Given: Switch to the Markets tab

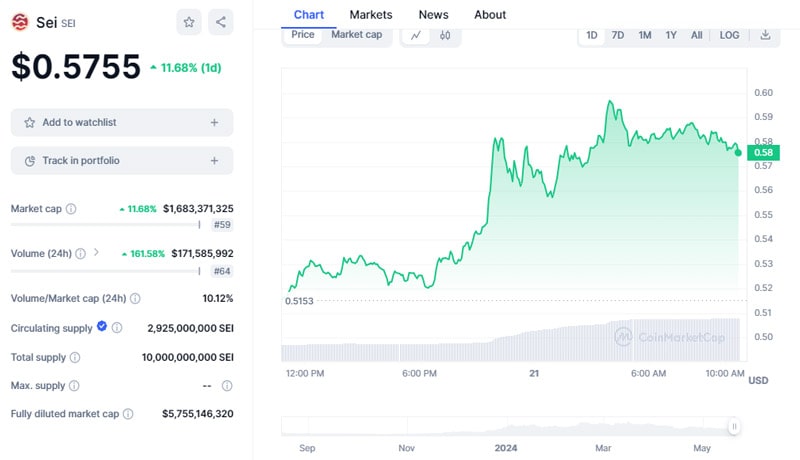Looking at the screenshot, I should pyautogui.click(x=371, y=15).
